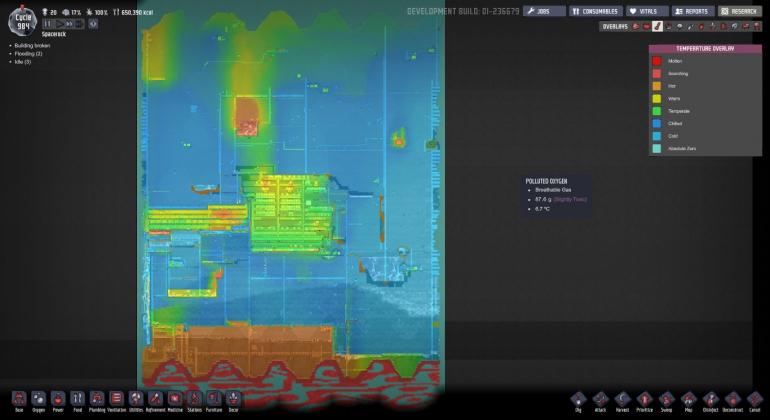Activate the Dig tool

578,399
